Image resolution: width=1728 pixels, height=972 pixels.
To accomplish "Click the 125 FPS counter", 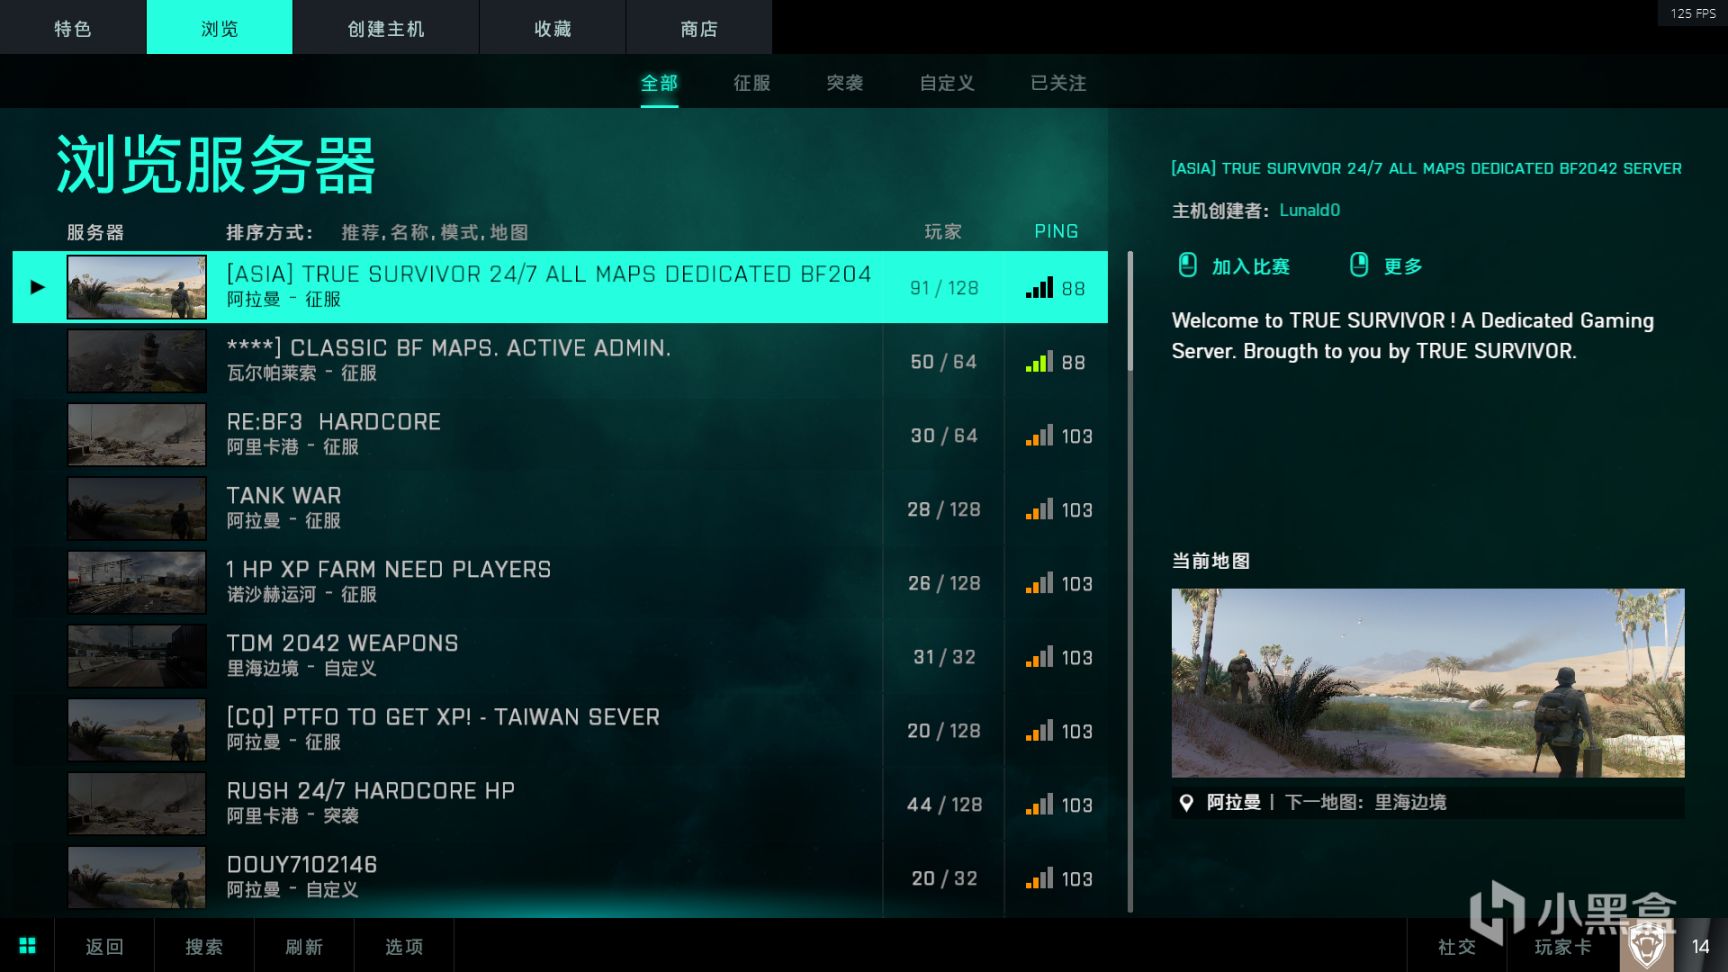I will tap(1693, 13).
